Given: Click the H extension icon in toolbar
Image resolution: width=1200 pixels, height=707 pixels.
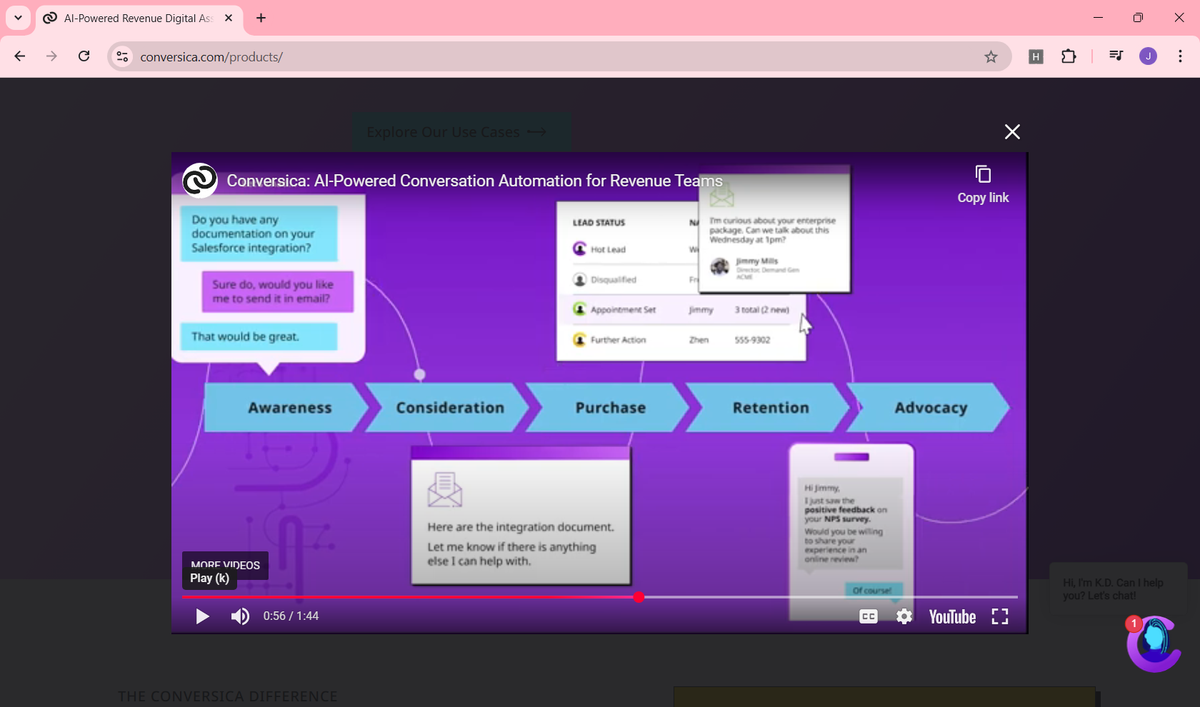Looking at the screenshot, I should click(1036, 57).
